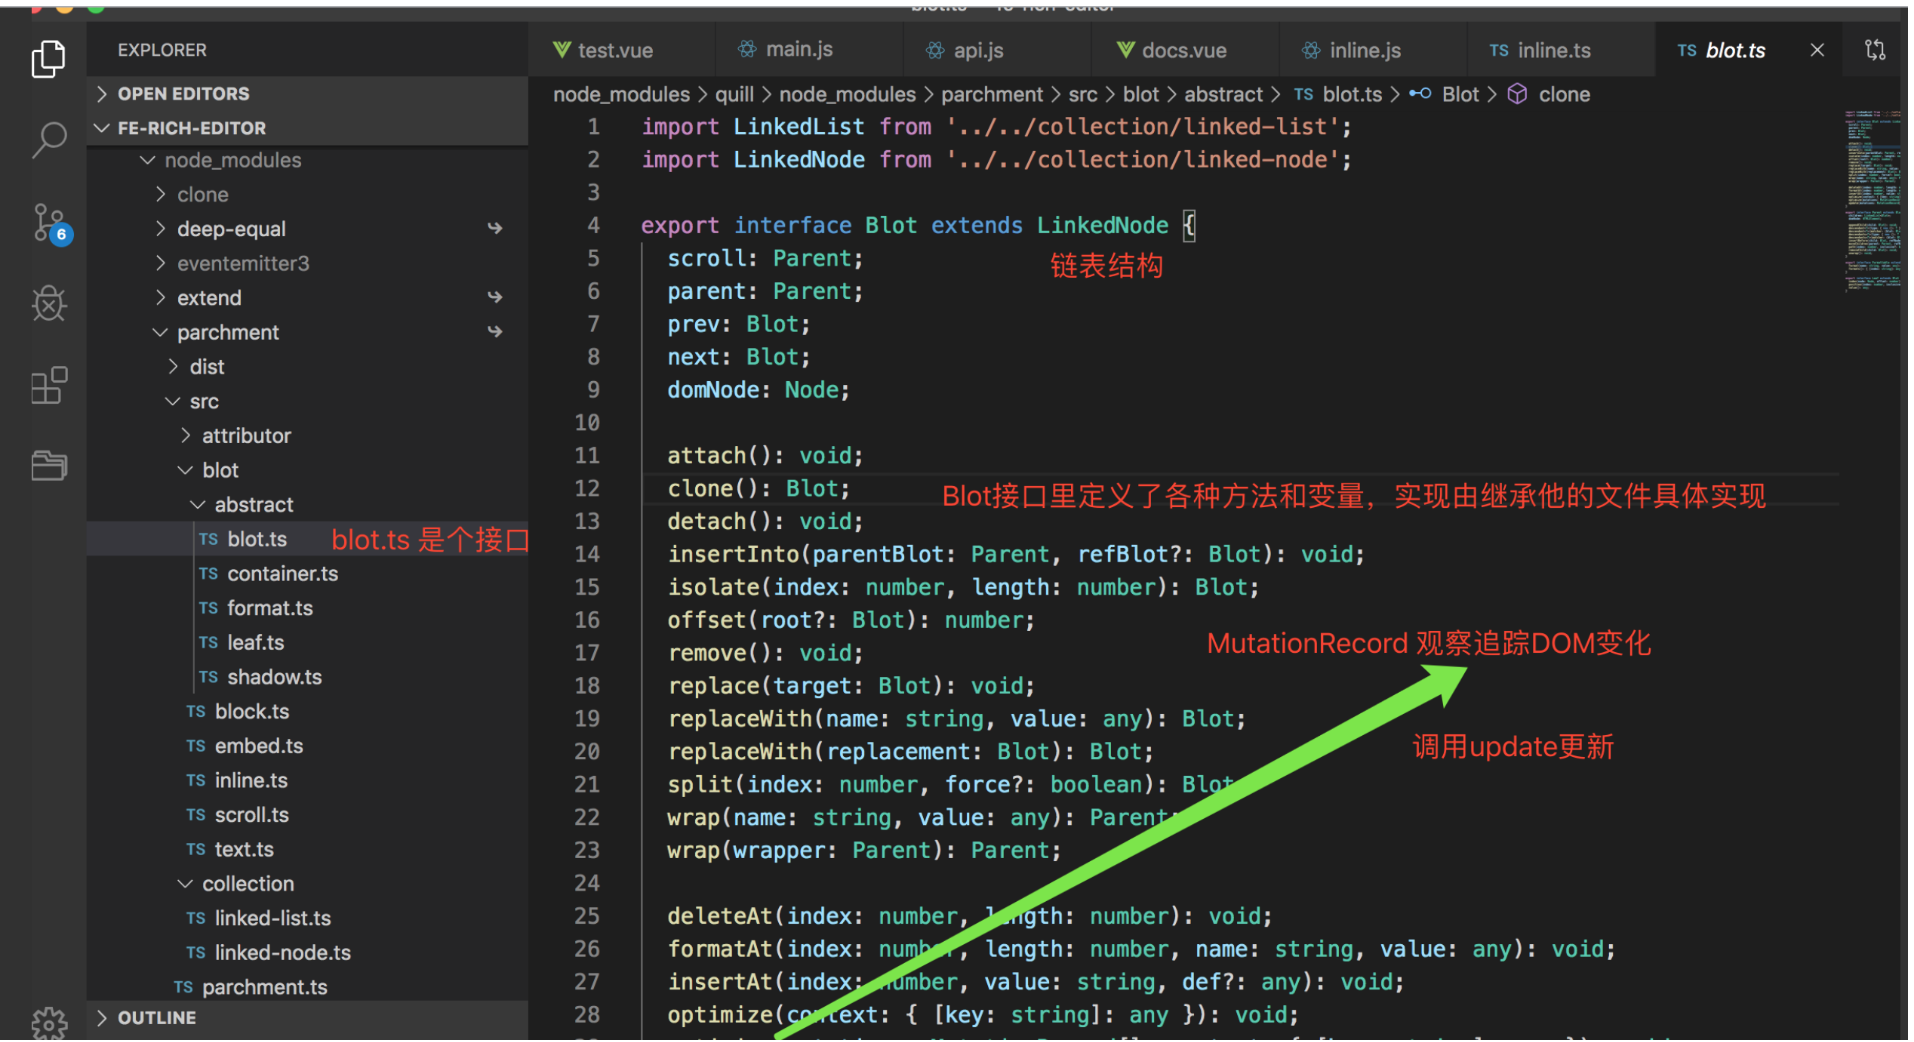Screen dimensions: 1914x1042
Task: Open the Manage gear icon
Action: [48, 1022]
